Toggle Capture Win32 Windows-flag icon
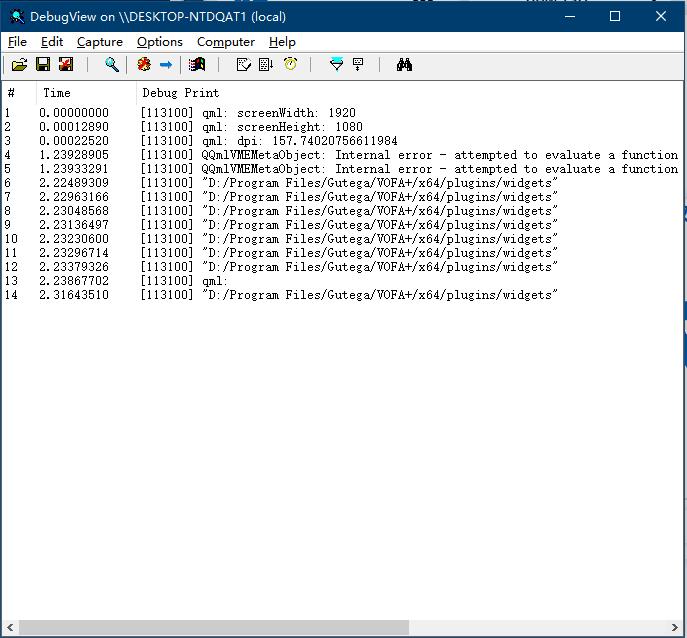This screenshot has width=687, height=638. point(197,65)
